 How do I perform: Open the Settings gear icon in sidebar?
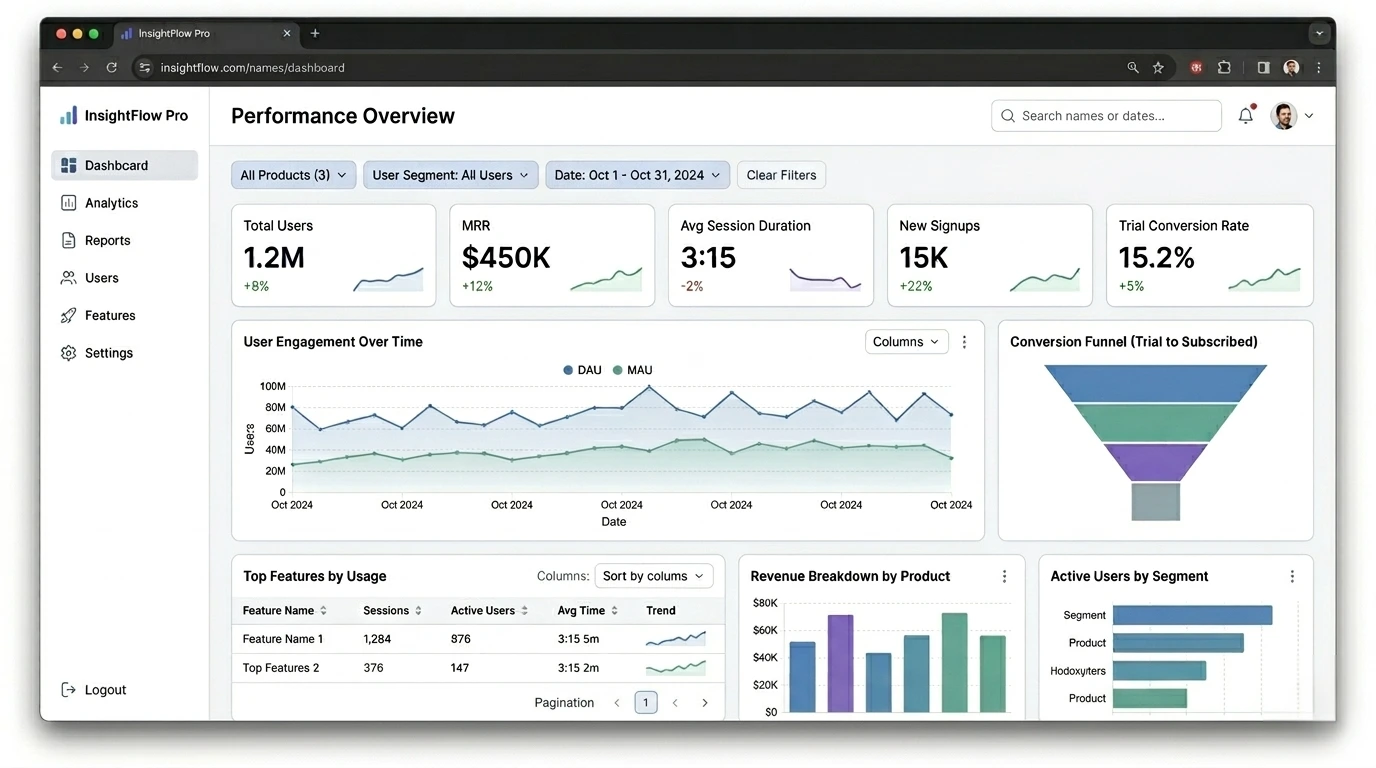(x=68, y=353)
